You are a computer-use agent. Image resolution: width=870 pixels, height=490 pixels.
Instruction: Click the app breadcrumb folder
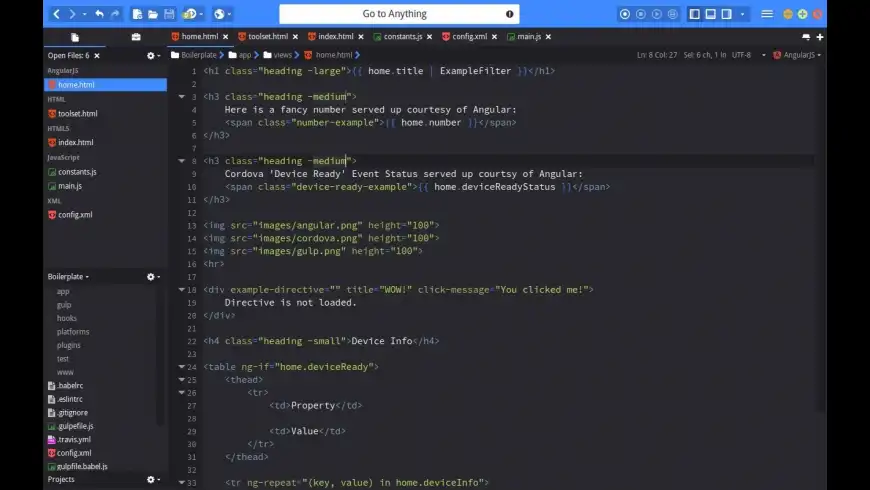[x=240, y=55]
